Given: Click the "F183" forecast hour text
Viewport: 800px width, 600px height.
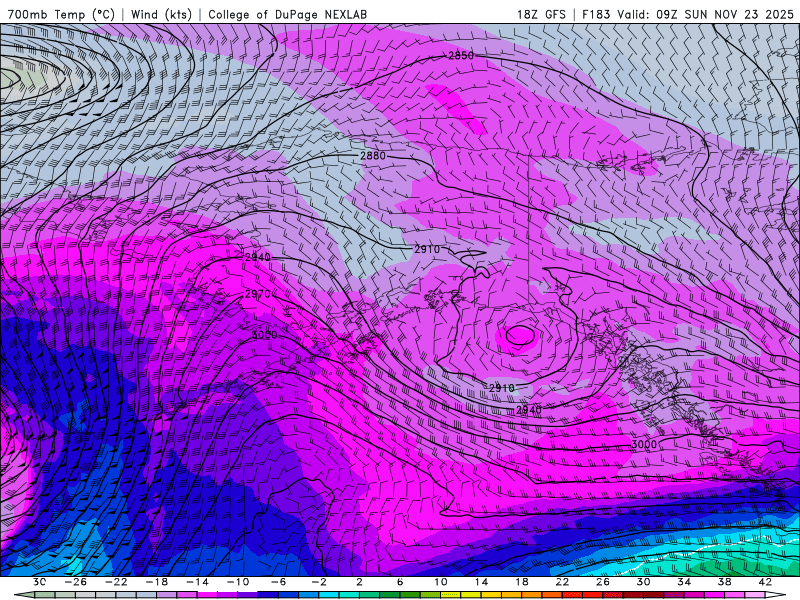Looking at the screenshot, I should pyautogui.click(x=596, y=14).
